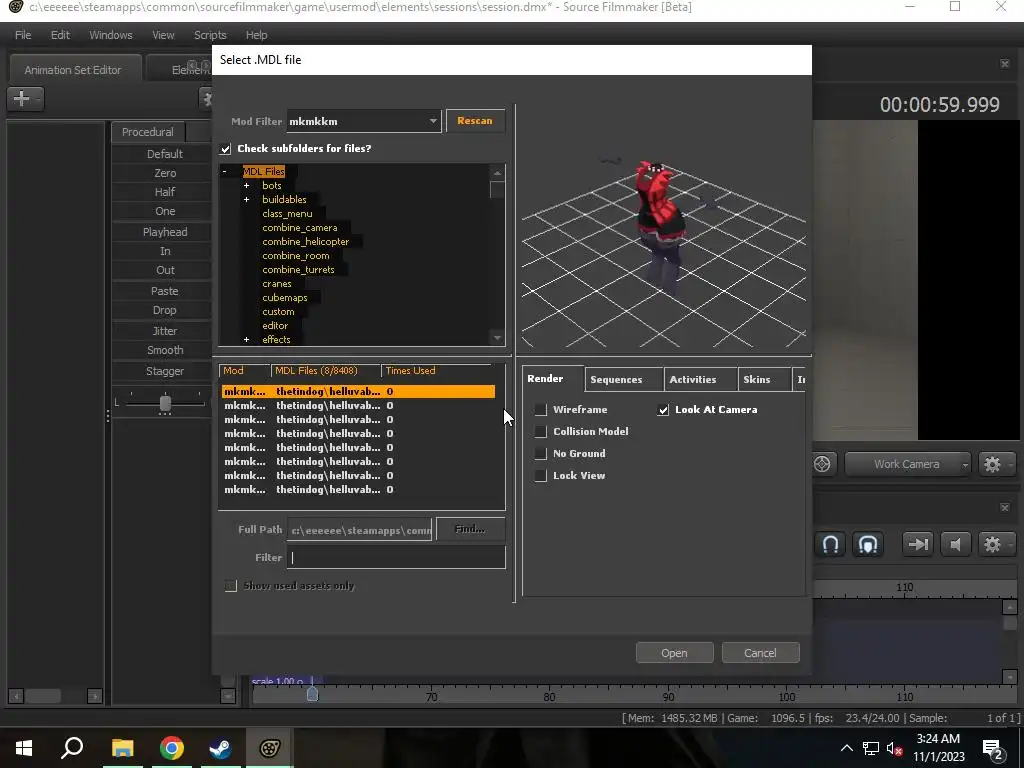Launch Google Chrome from the taskbar
The height and width of the screenshot is (768, 1024).
tap(172, 748)
